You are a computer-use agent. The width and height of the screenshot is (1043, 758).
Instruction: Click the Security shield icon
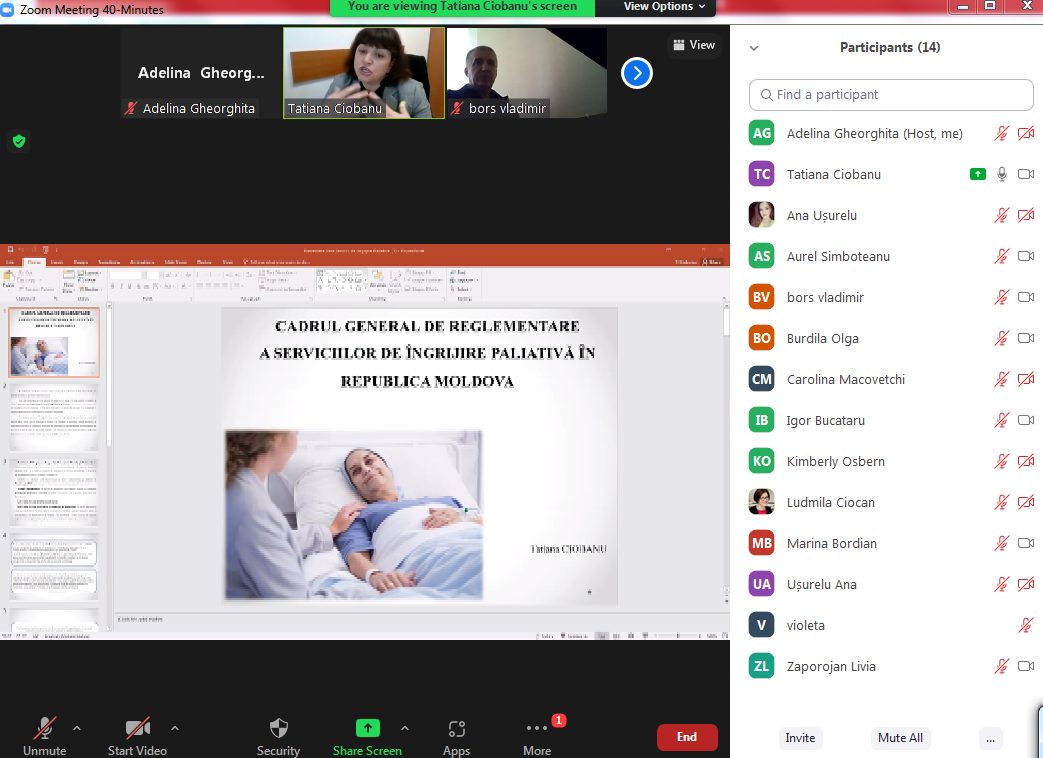pos(278,728)
